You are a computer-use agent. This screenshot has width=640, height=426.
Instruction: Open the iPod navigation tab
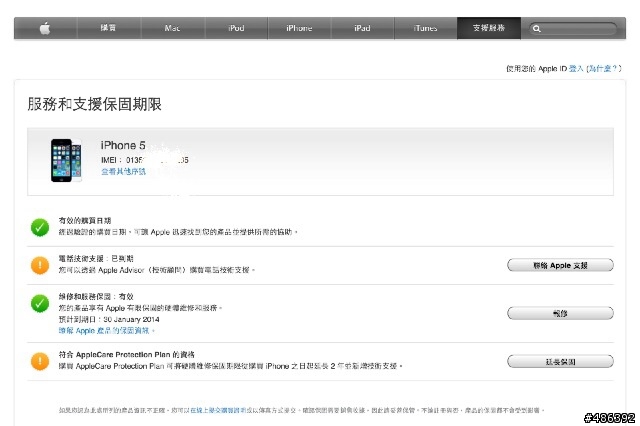tap(236, 28)
